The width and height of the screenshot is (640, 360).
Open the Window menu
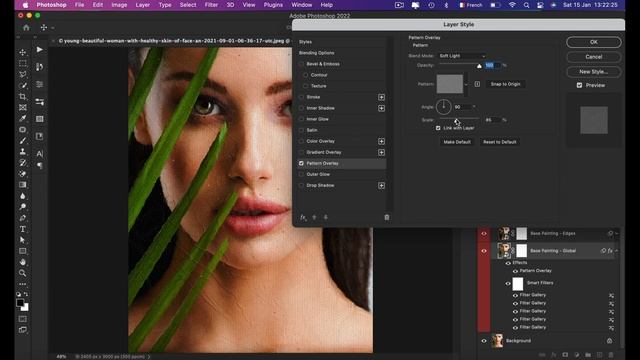[302, 5]
